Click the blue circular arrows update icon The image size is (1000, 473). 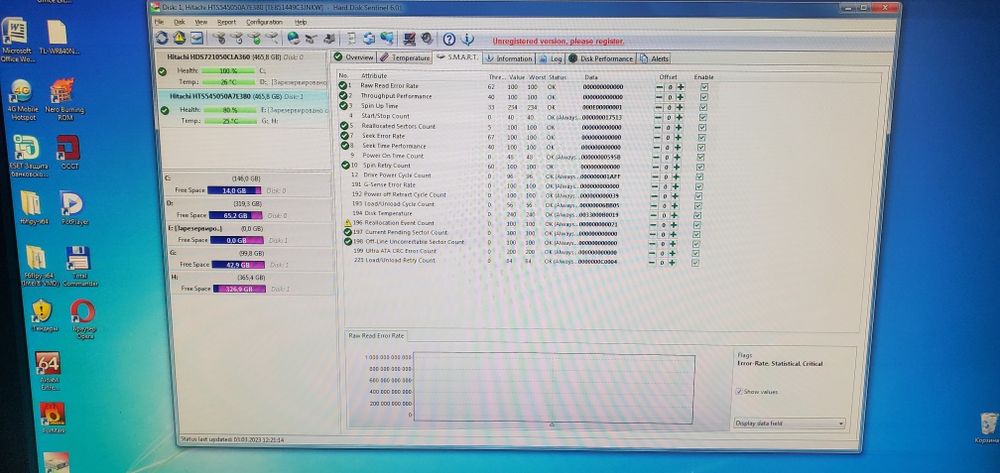[x=369, y=38]
